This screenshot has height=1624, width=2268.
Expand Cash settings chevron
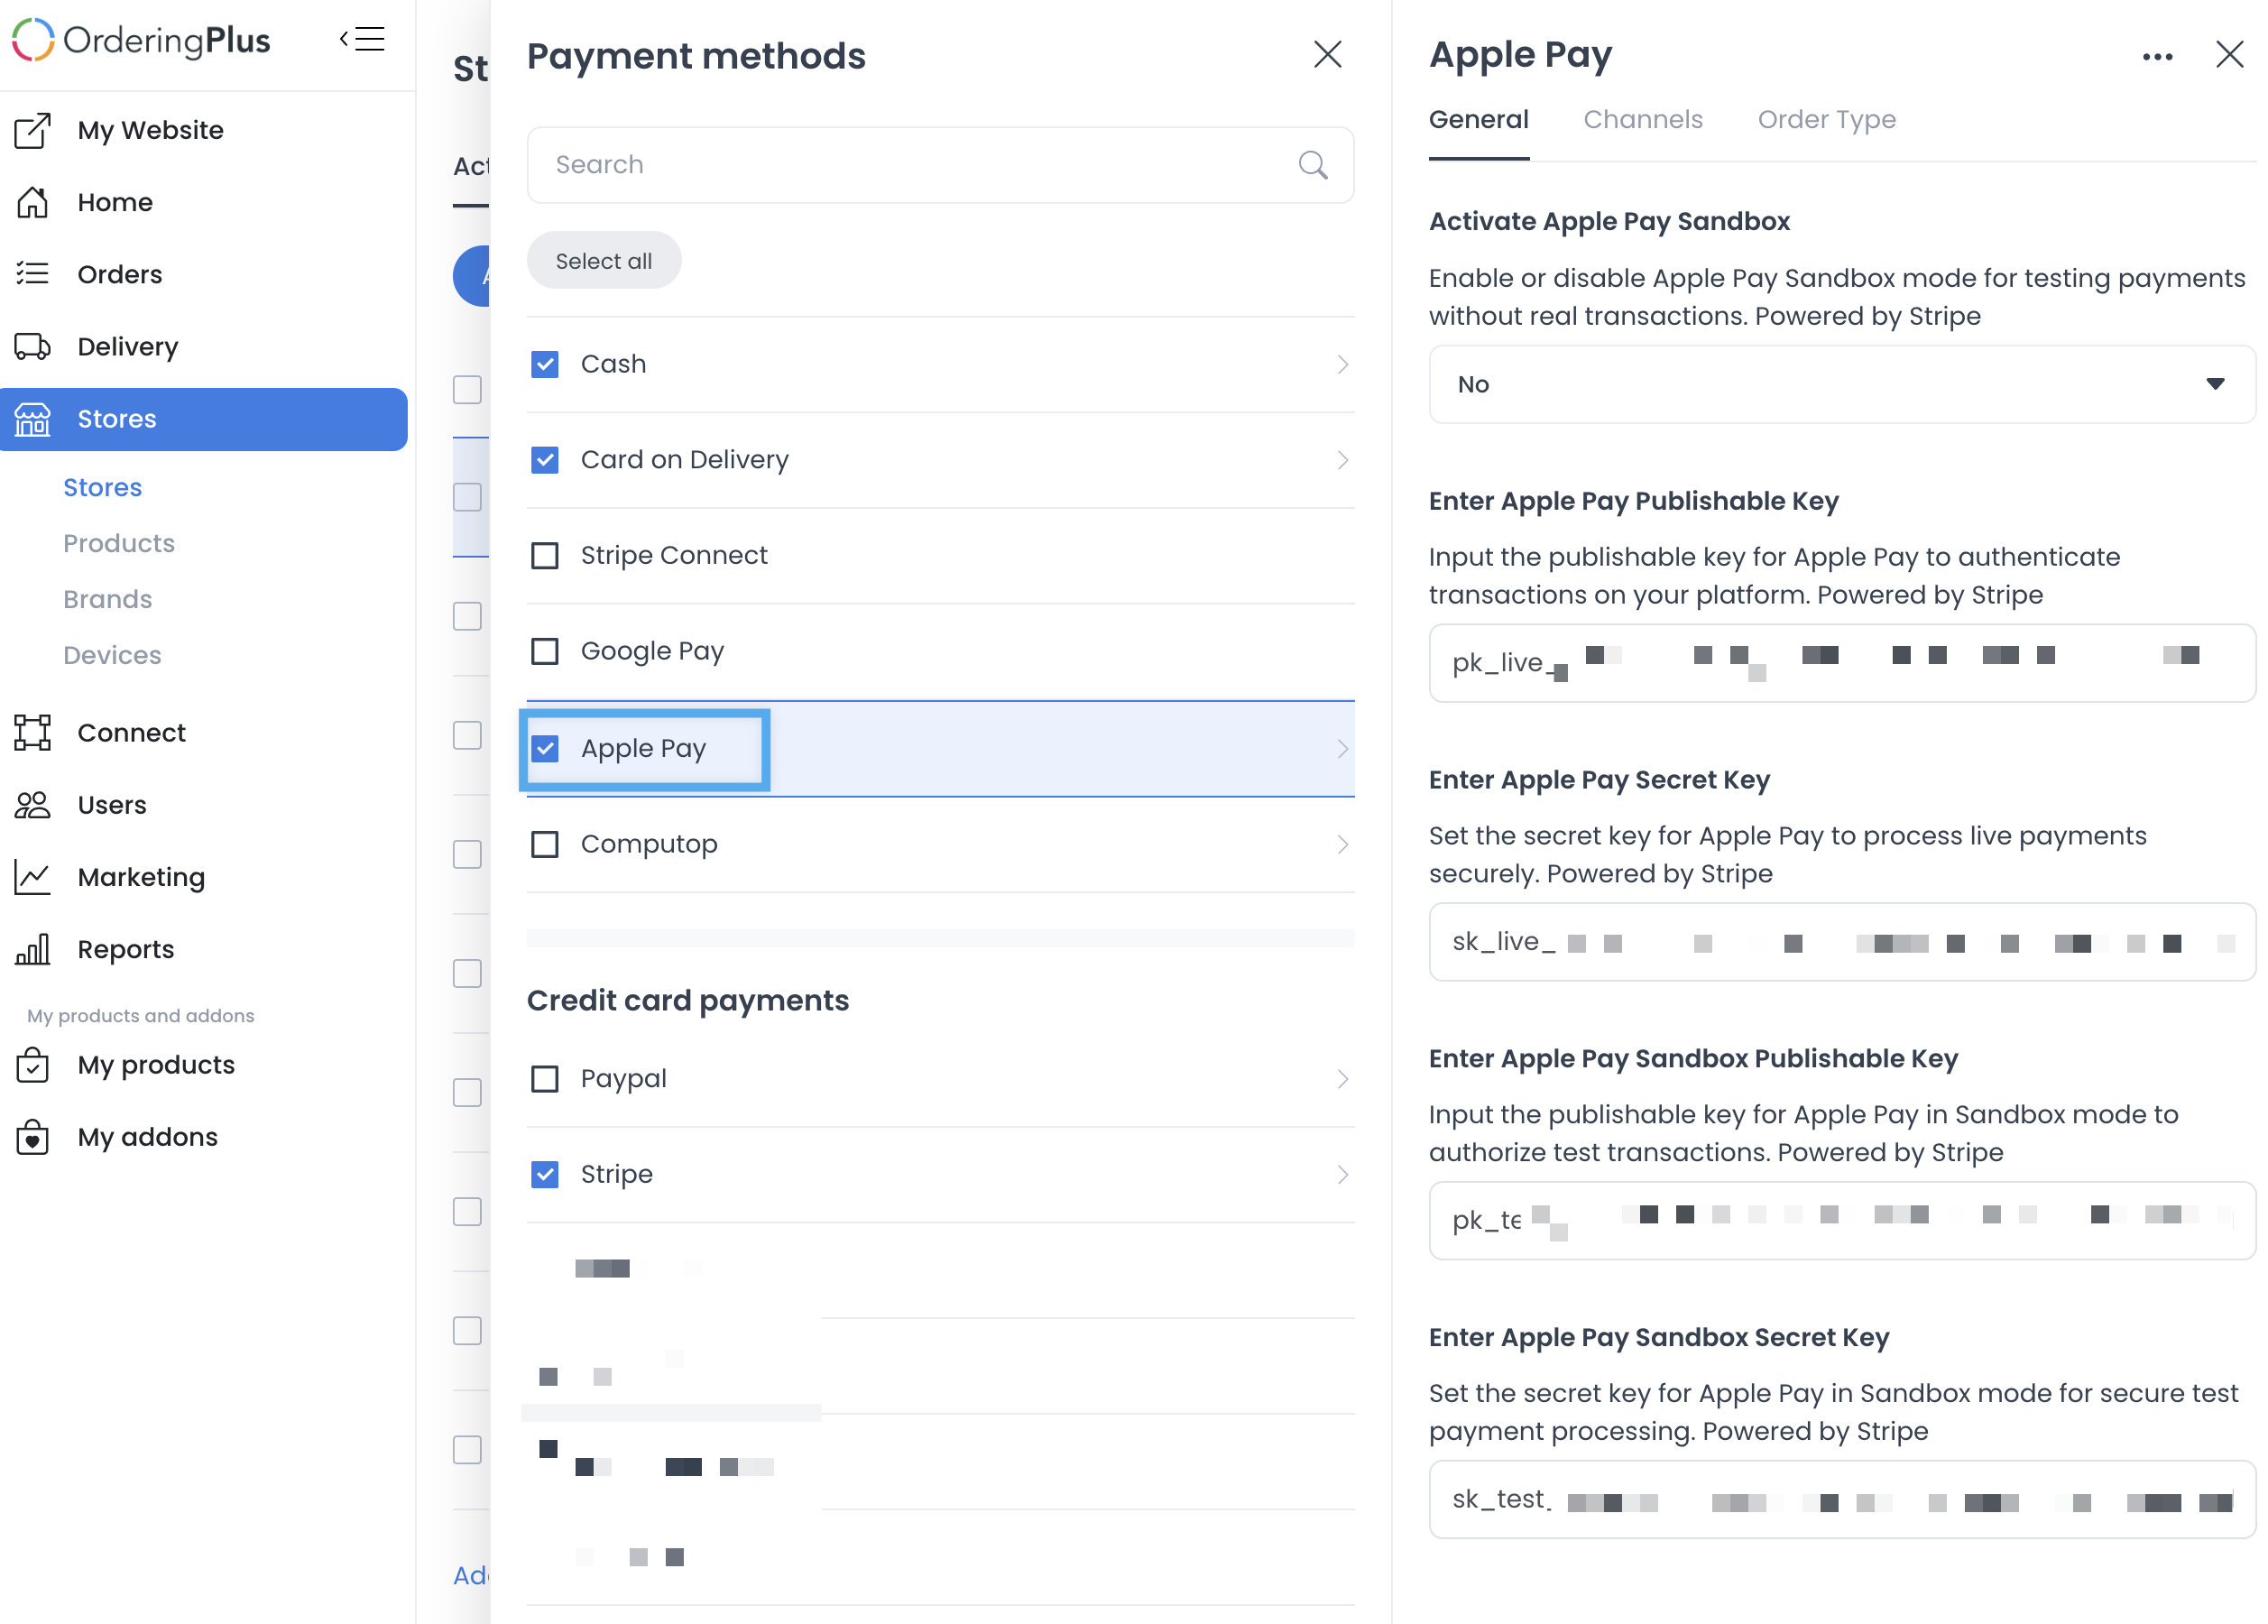pos(1342,364)
